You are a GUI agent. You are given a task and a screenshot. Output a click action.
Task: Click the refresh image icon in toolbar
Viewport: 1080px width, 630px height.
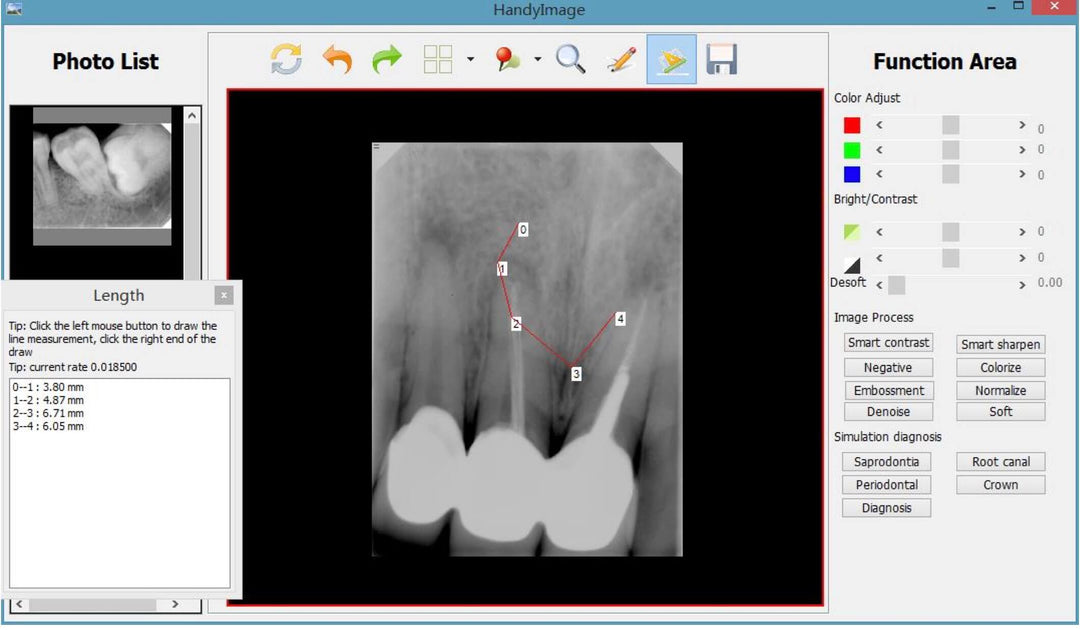[286, 59]
